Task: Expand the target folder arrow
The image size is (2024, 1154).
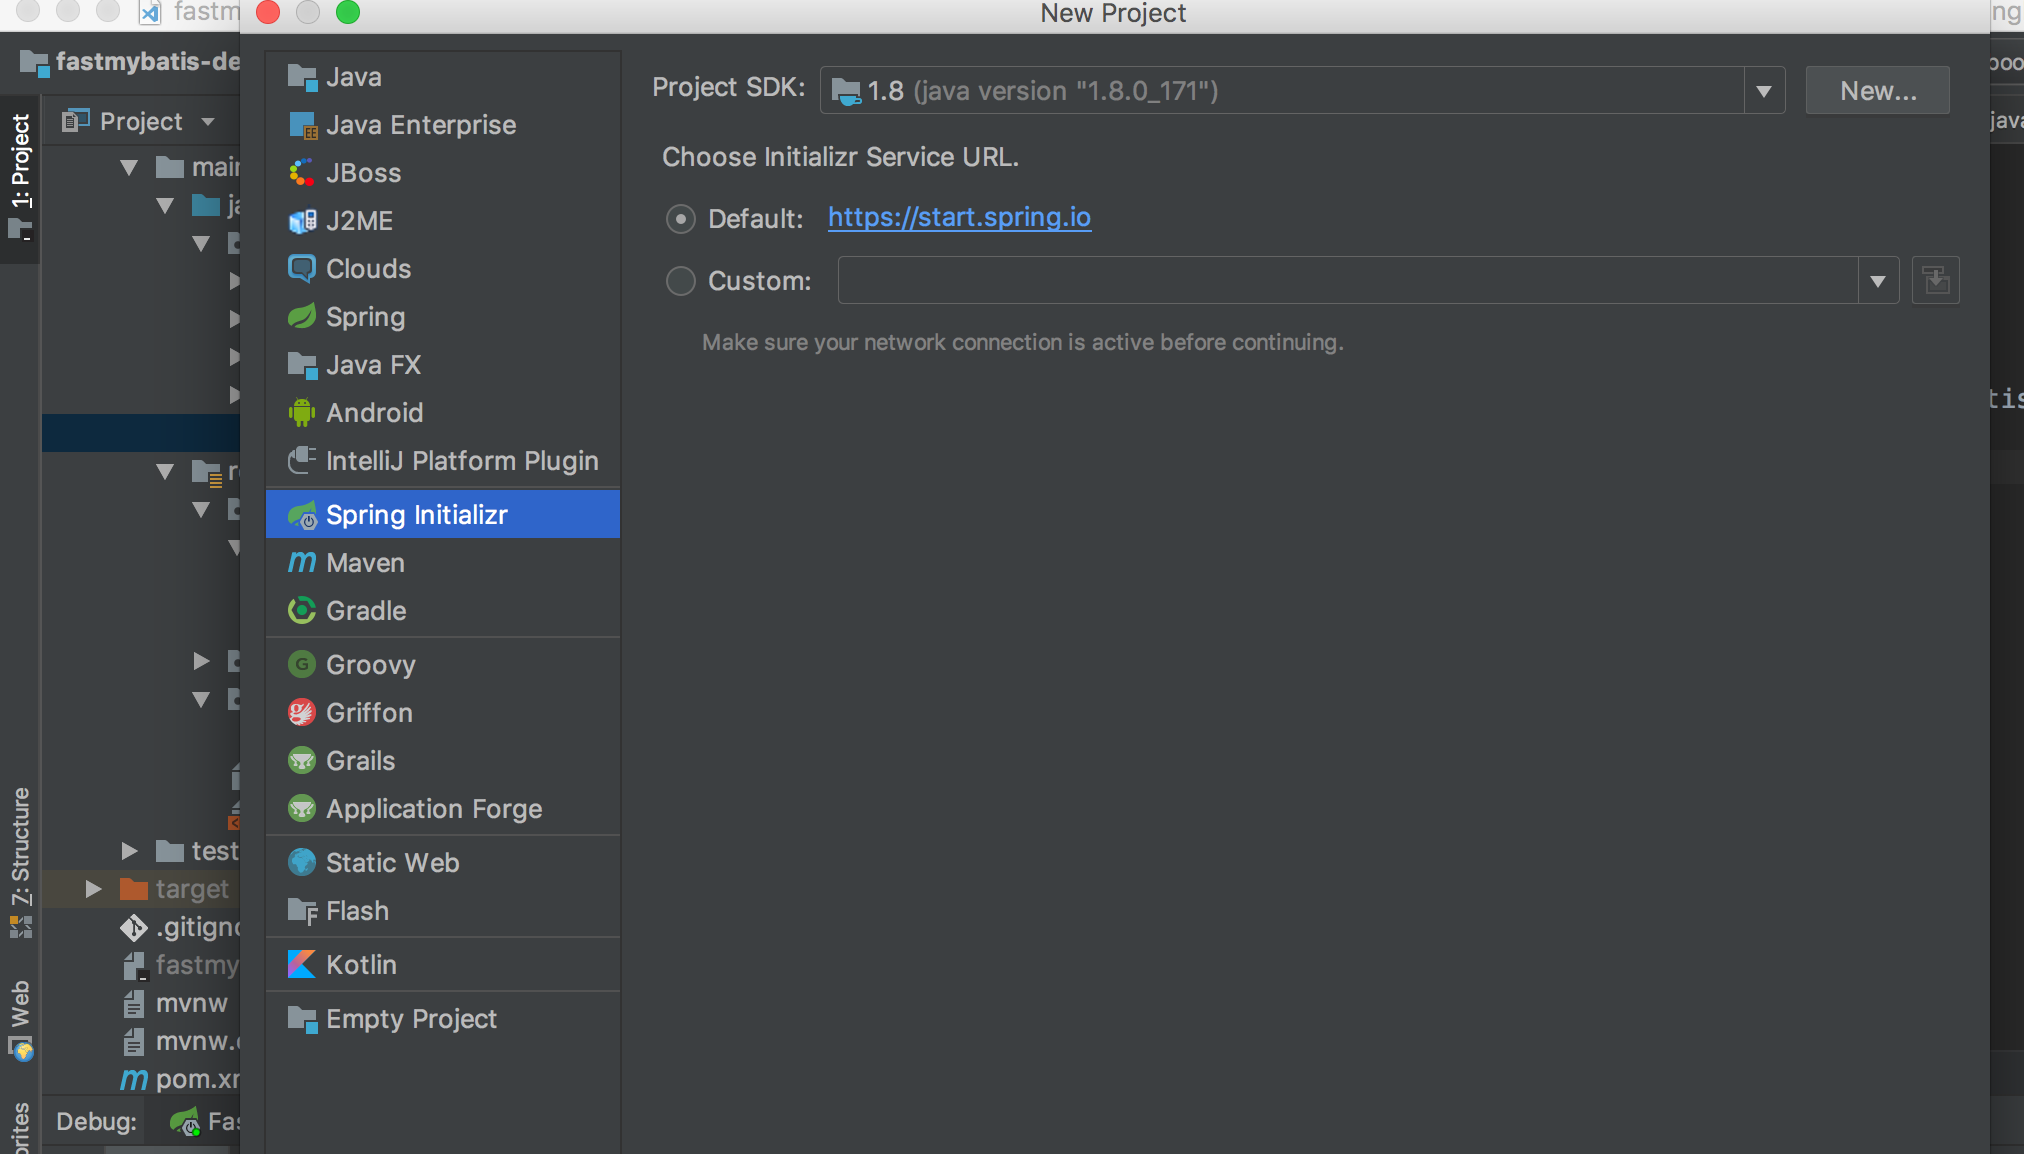Action: (93, 889)
